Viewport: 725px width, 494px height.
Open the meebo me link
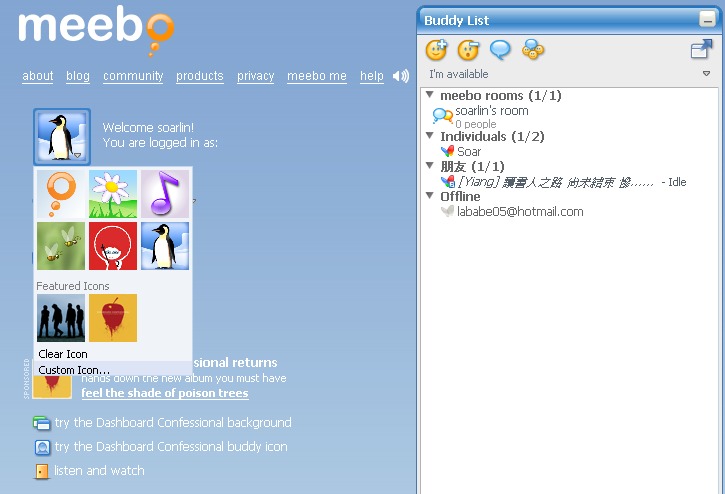[317, 76]
